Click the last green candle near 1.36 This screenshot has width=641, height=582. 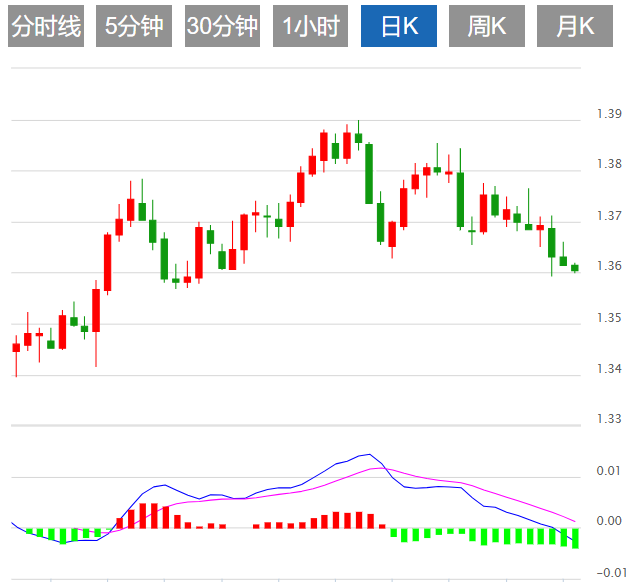[x=575, y=268]
